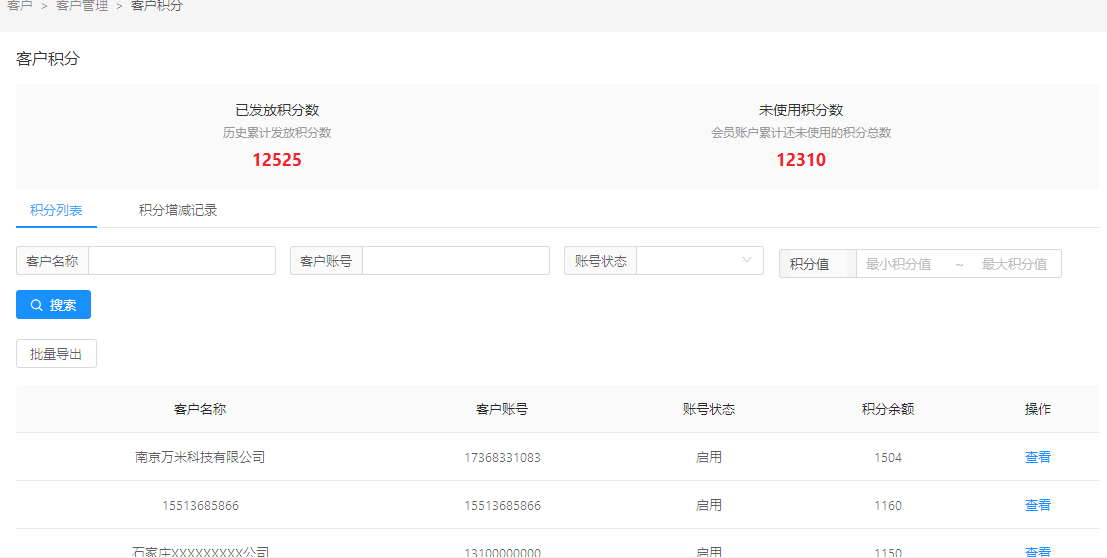This screenshot has height=558, width=1107.
Task: Click the 客户 breadcrumb root
Action: (x=20, y=6)
